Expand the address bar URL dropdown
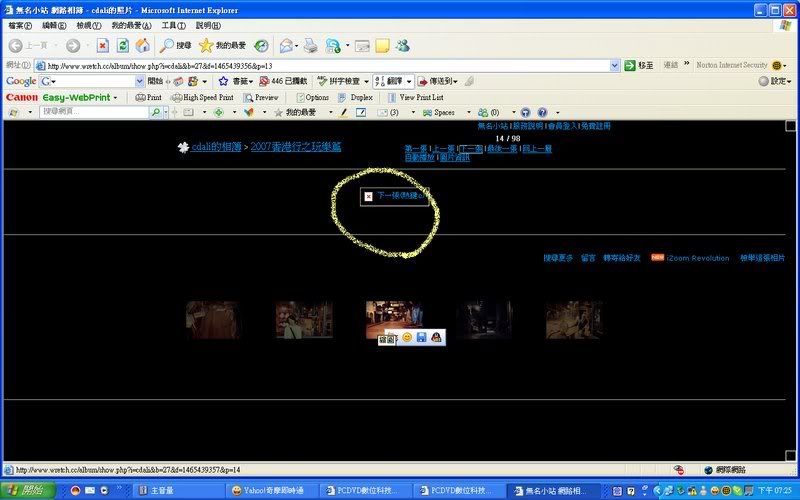The height and width of the screenshot is (500, 800). [614, 65]
